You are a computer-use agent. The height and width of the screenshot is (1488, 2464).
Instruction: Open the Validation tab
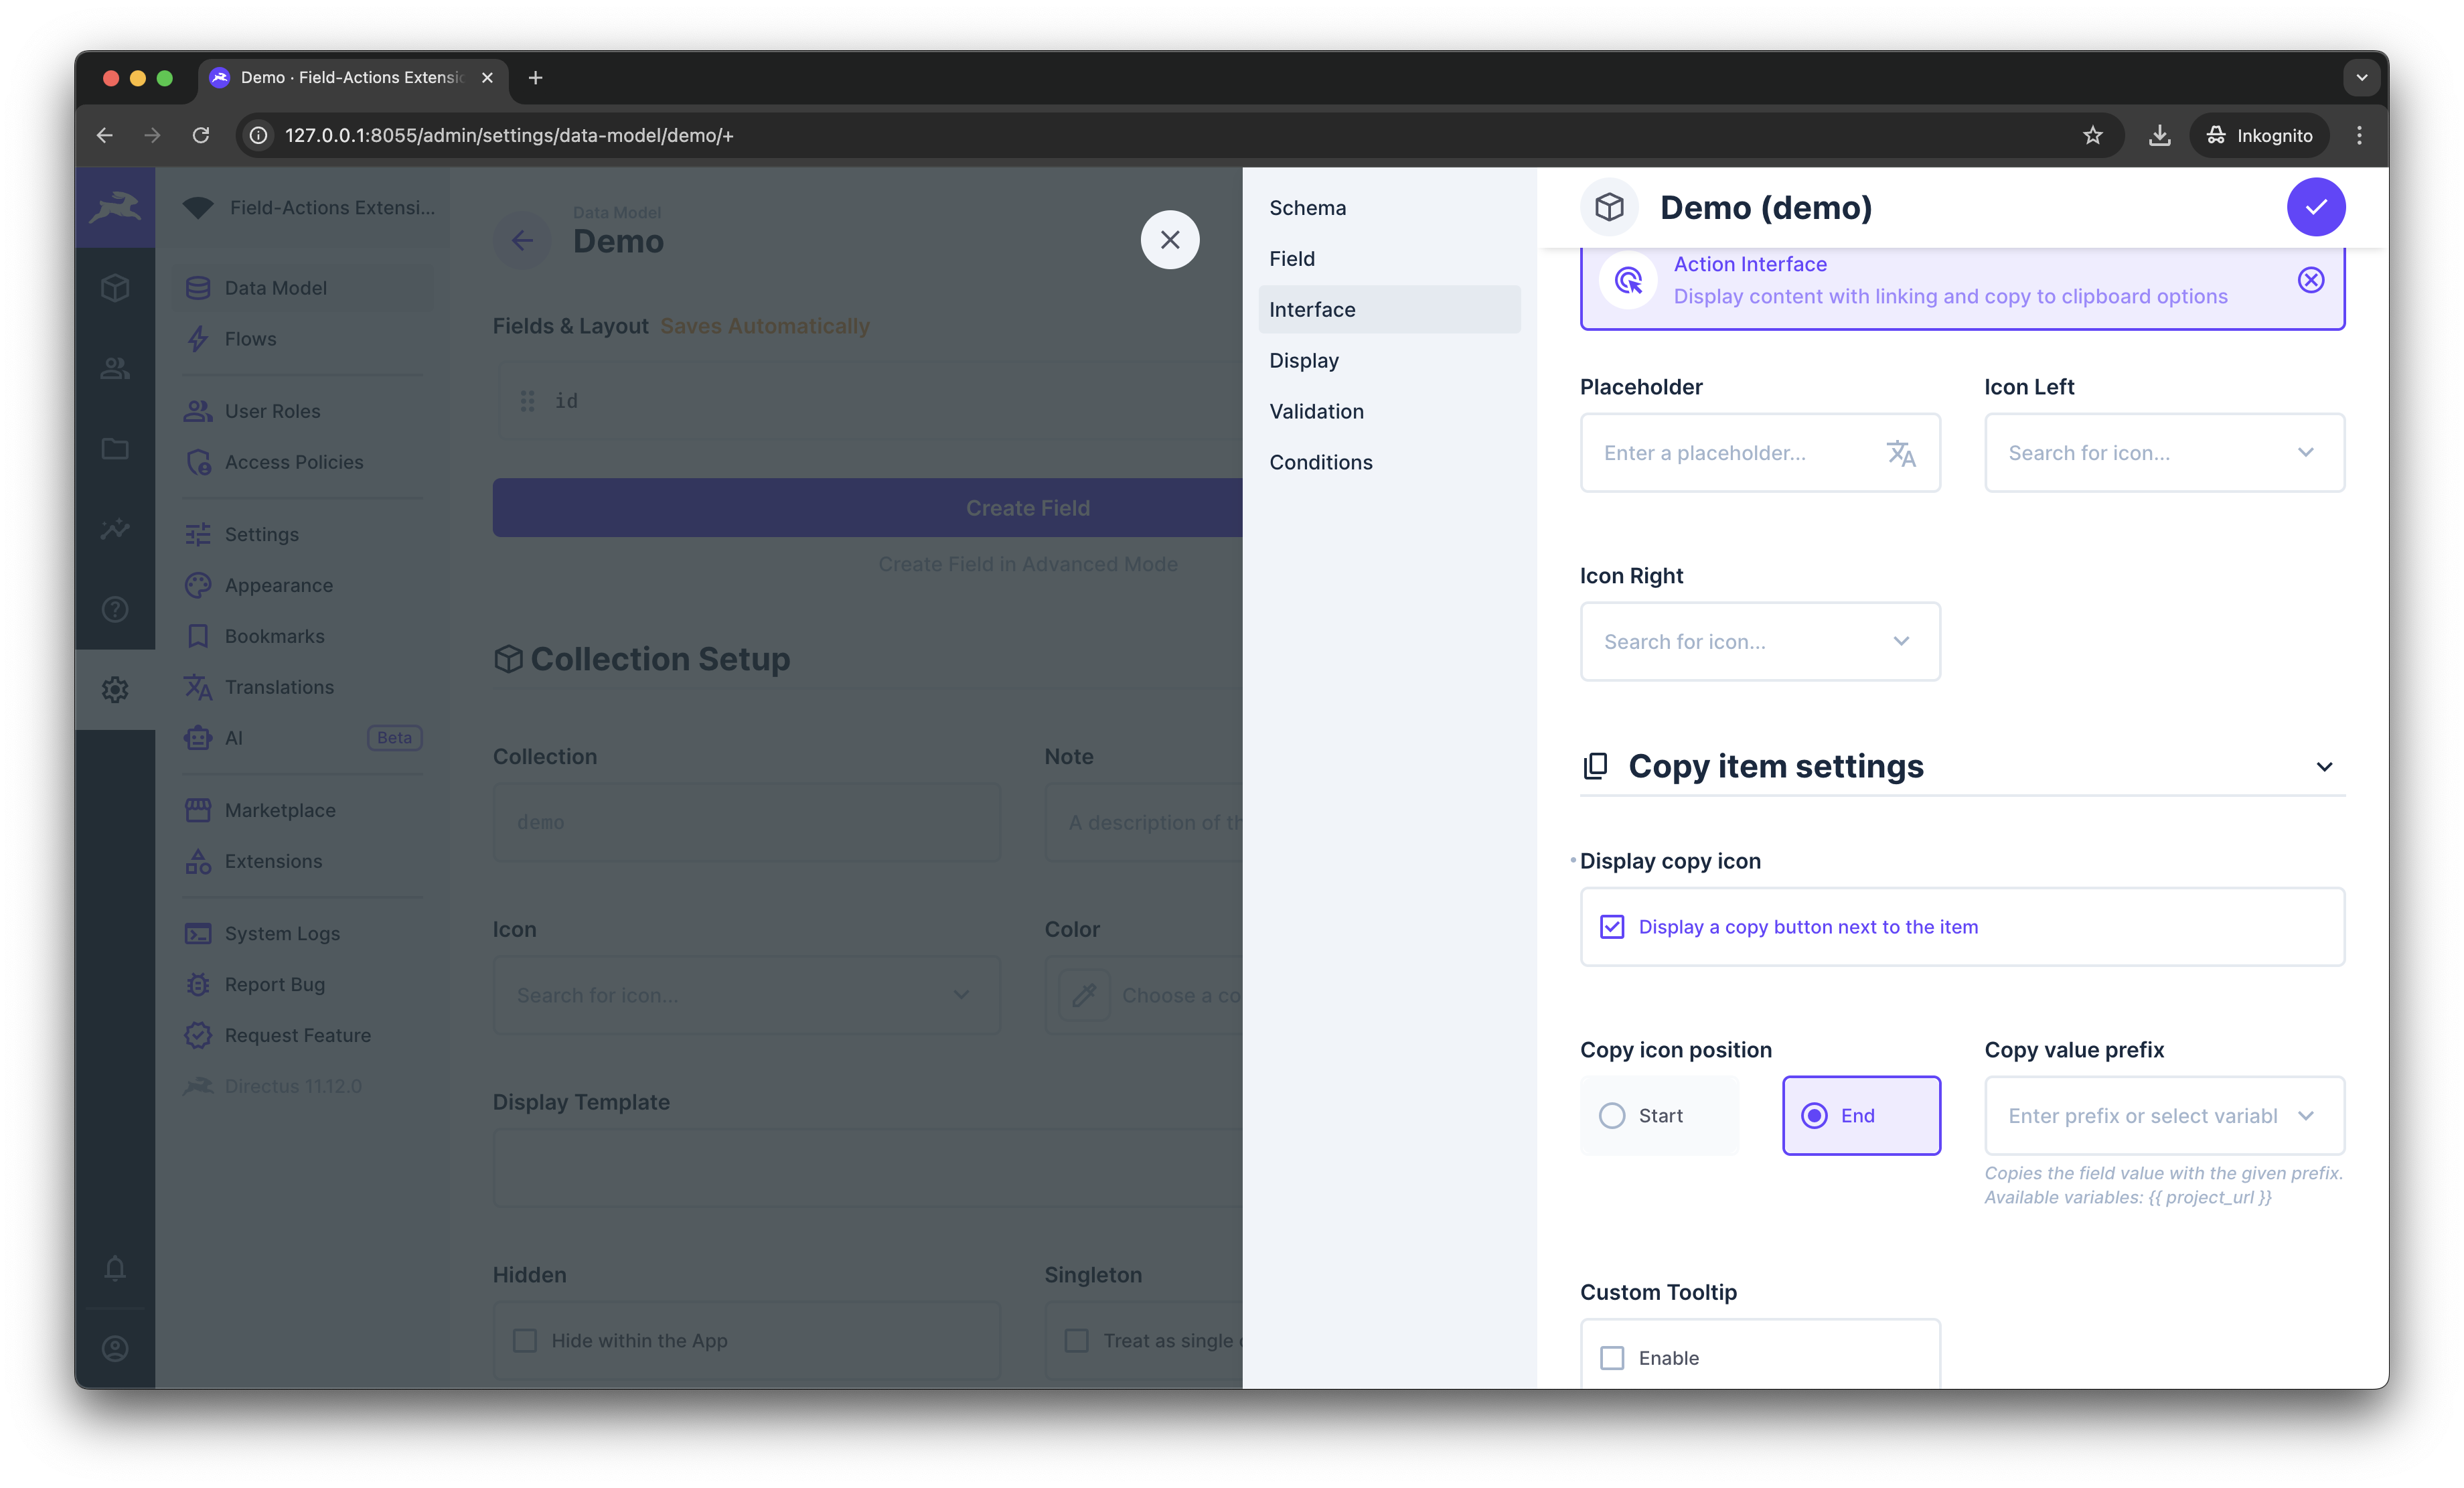1316,411
